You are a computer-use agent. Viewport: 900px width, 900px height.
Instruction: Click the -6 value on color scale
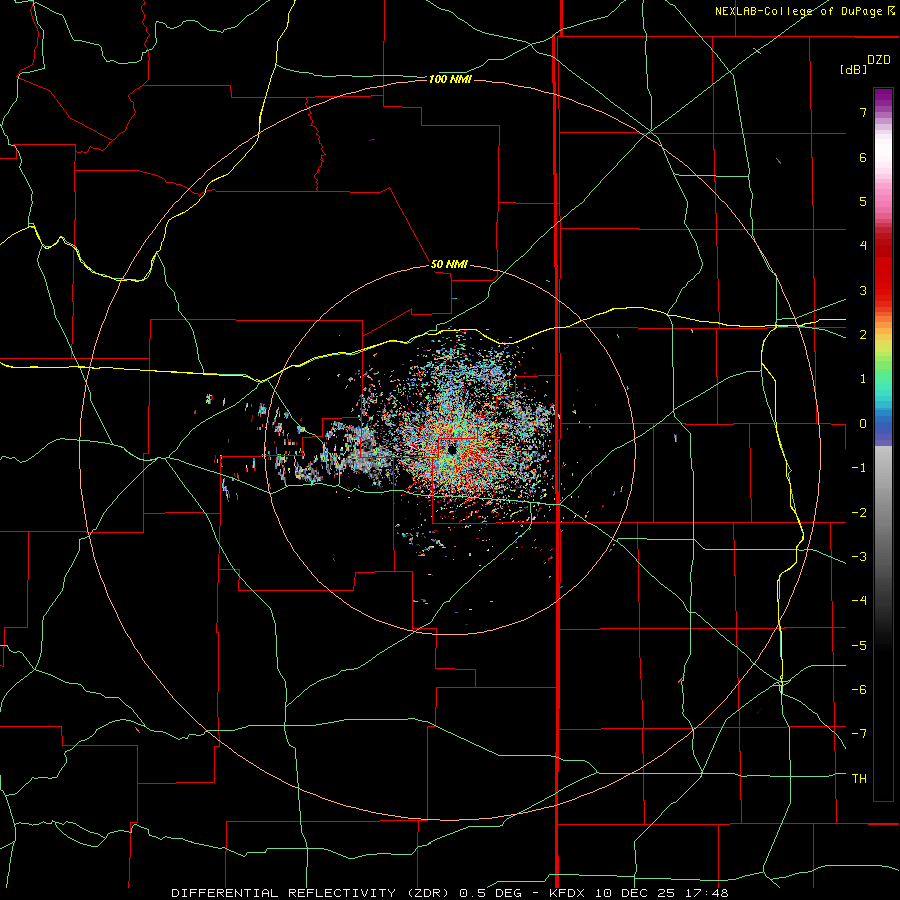(859, 690)
